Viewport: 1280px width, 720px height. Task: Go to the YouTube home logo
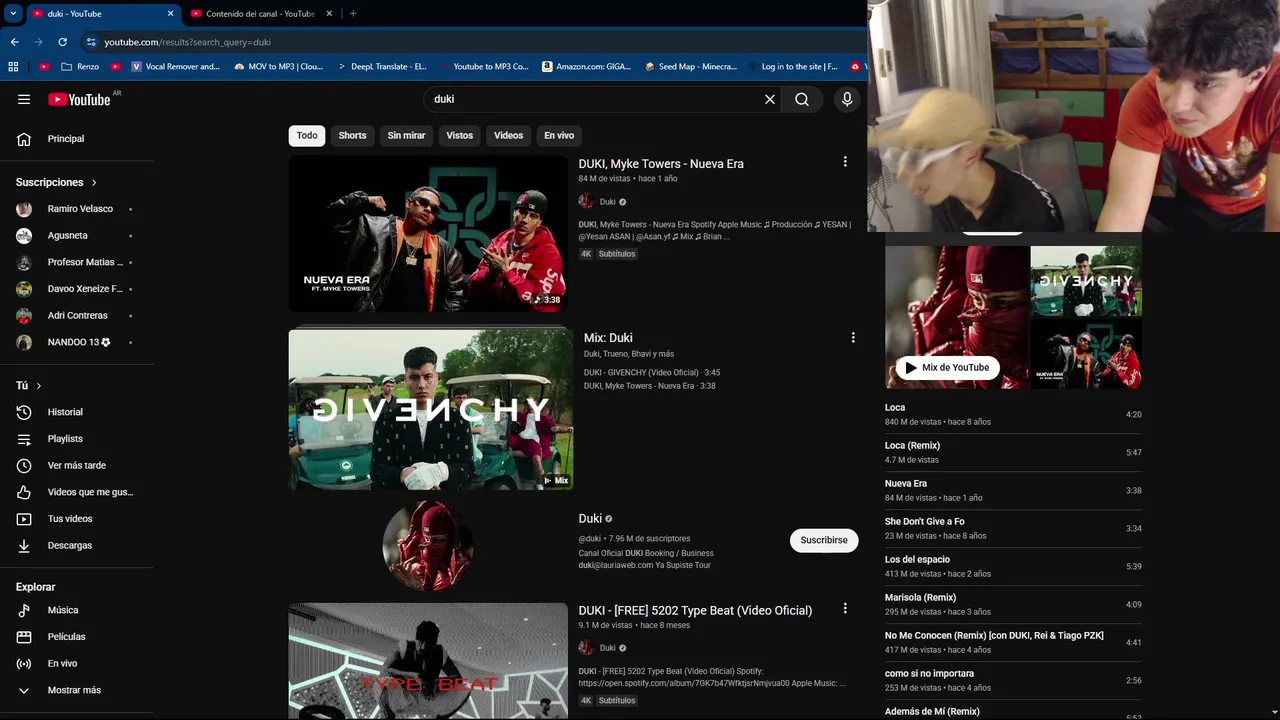[x=79, y=99]
